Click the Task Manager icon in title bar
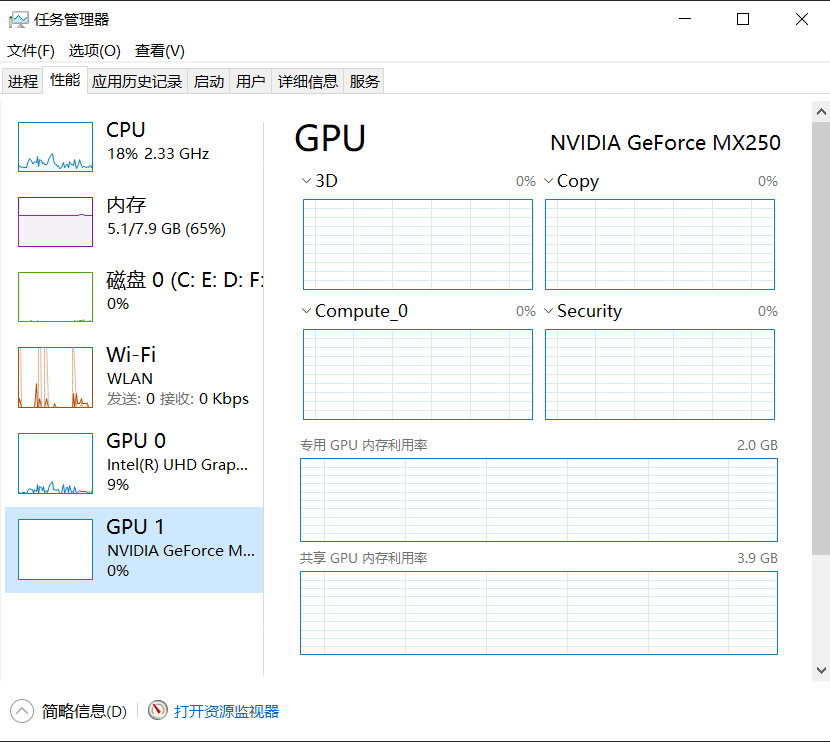Image resolution: width=830 pixels, height=742 pixels. point(20,18)
